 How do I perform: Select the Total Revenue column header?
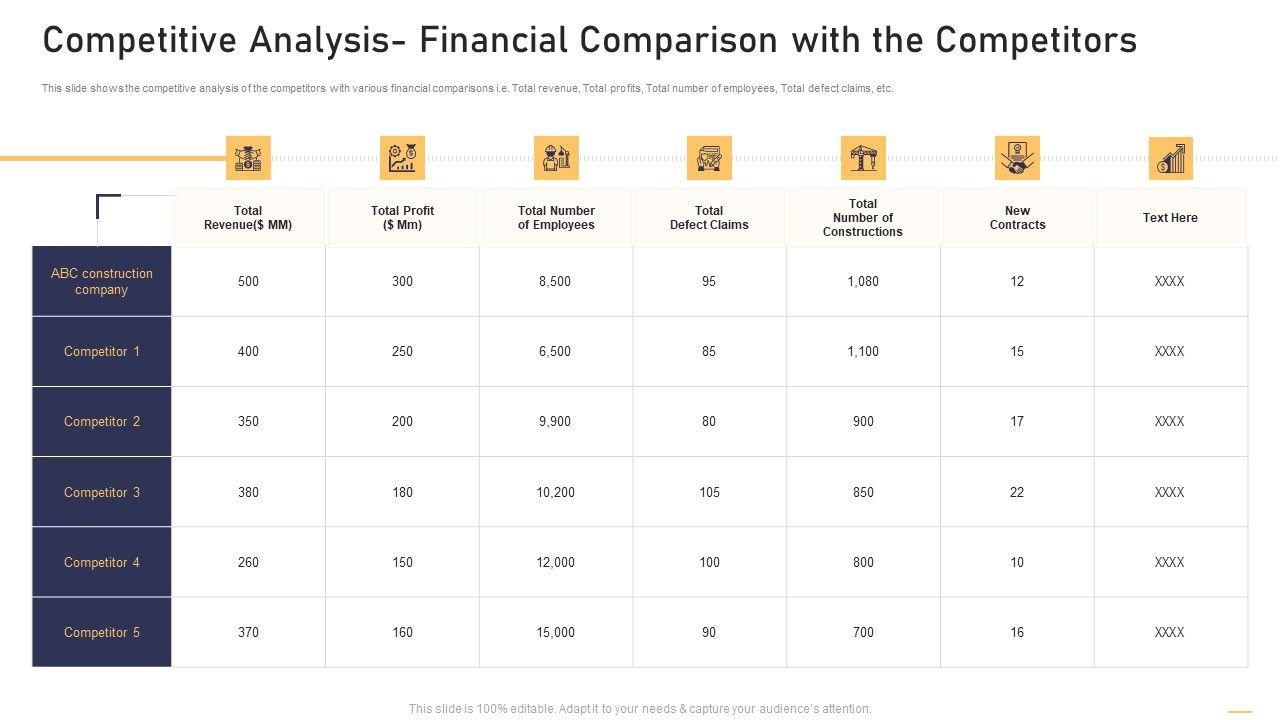(248, 218)
